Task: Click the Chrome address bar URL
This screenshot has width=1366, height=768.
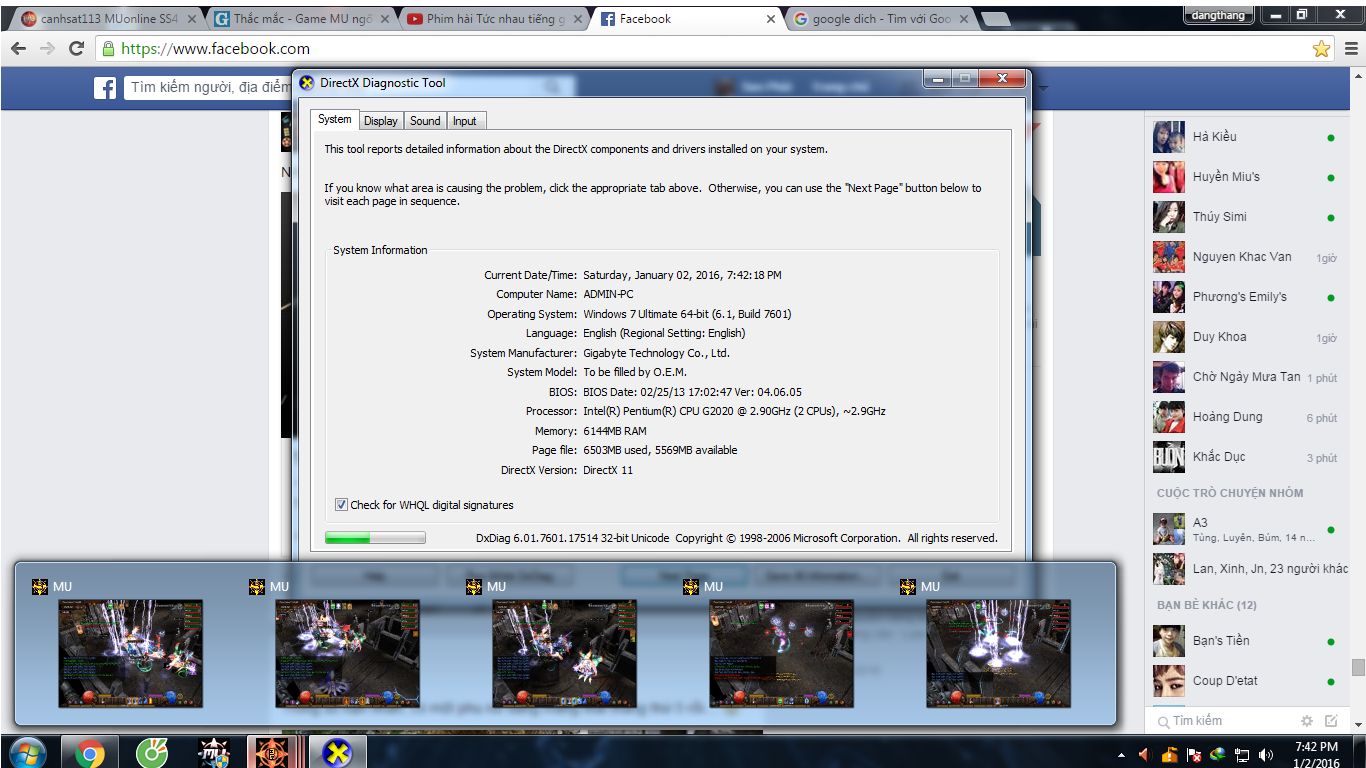Action: [215, 48]
